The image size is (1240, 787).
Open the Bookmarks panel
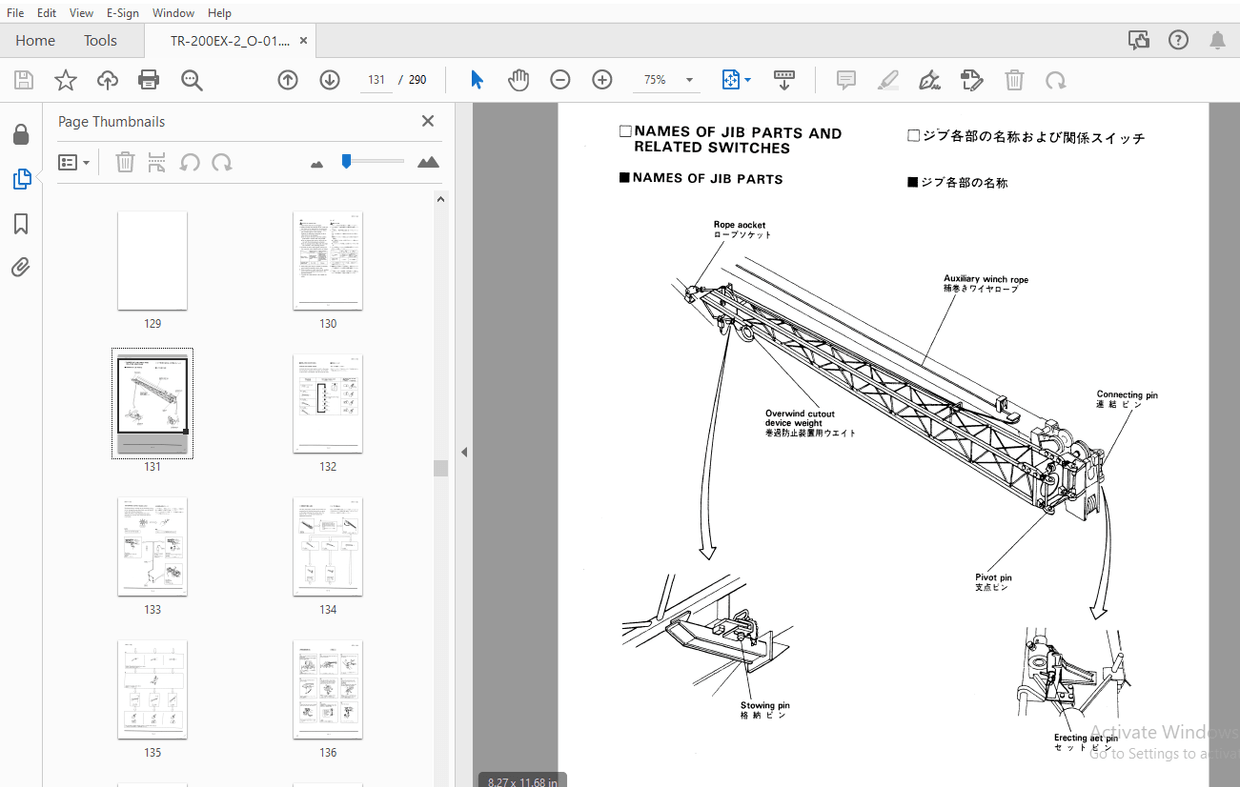pos(21,224)
